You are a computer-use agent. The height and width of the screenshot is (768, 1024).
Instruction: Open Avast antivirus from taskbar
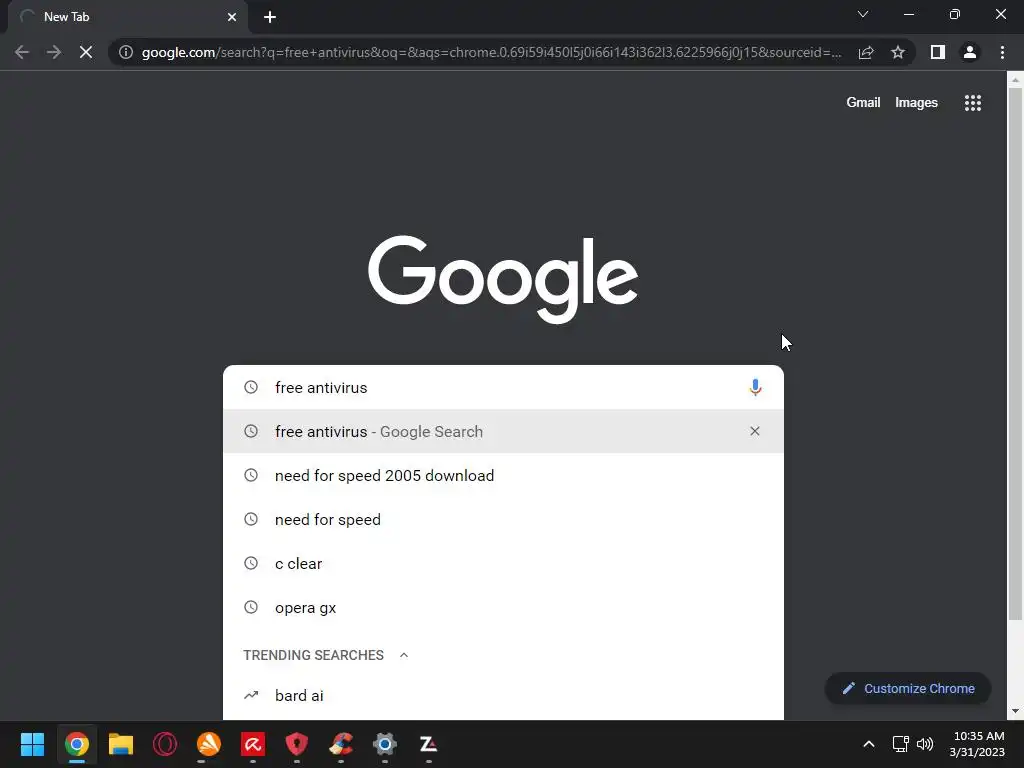209,744
